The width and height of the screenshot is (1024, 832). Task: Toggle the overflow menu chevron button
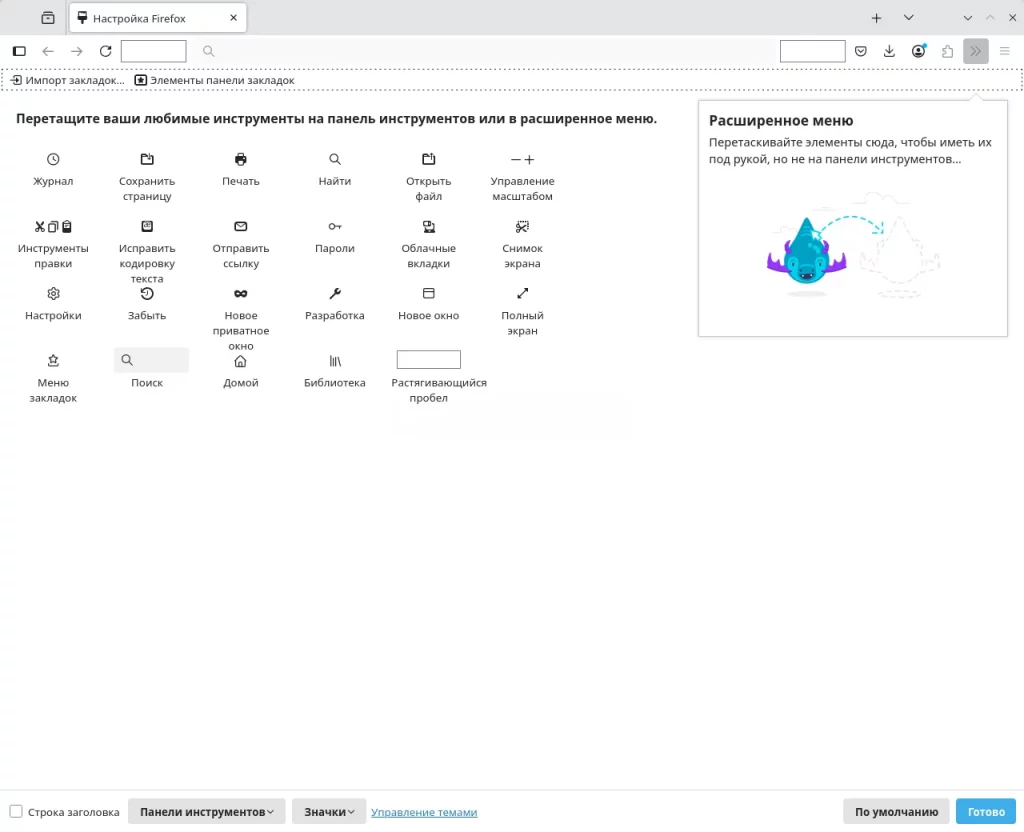click(x=976, y=51)
